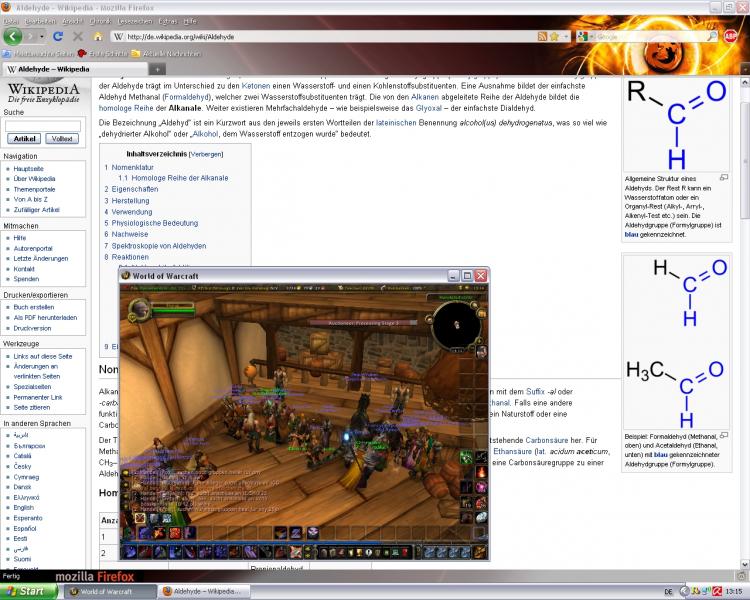Click the magnifier search icon in Google box
The height and width of the screenshot is (600, 750).
712,36
